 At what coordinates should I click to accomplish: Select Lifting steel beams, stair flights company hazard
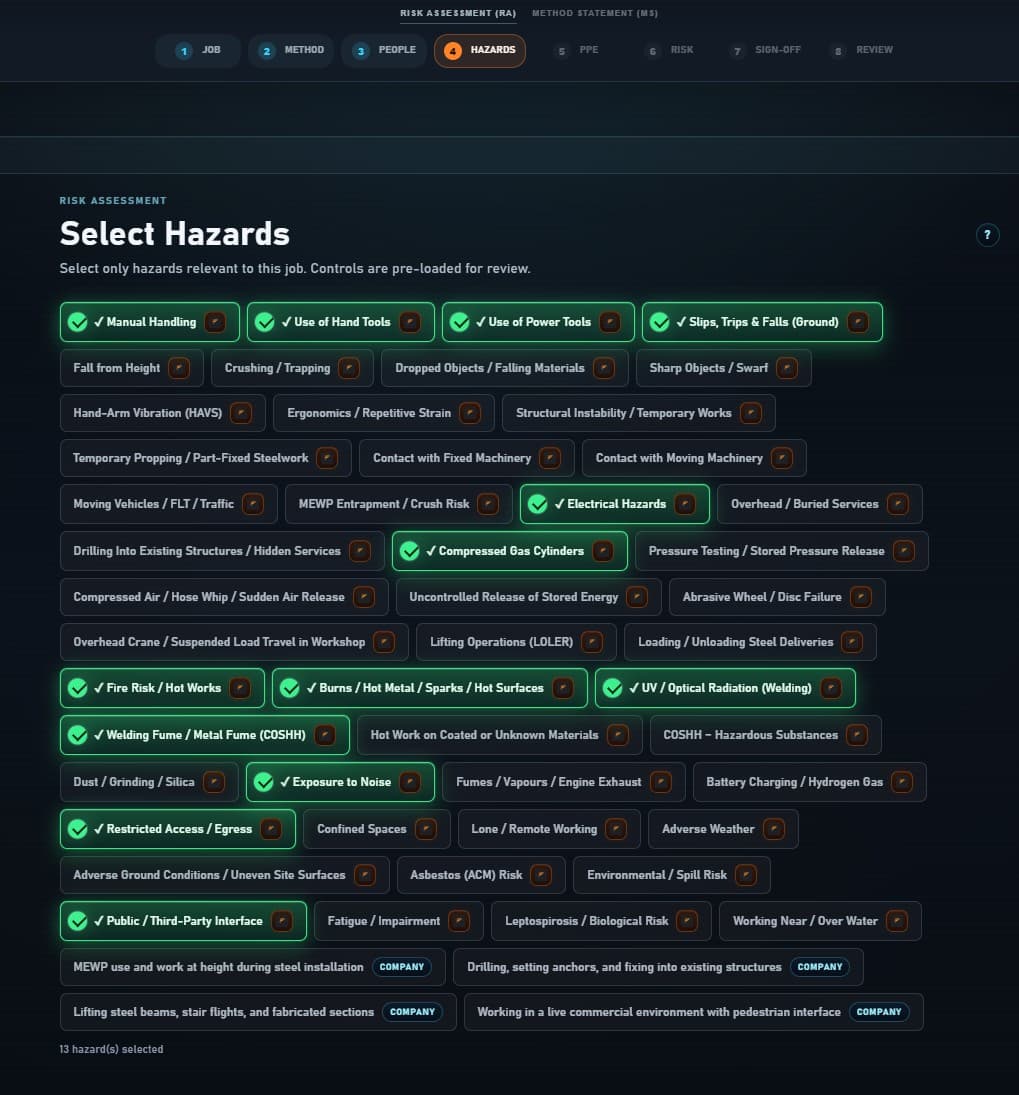click(258, 1012)
